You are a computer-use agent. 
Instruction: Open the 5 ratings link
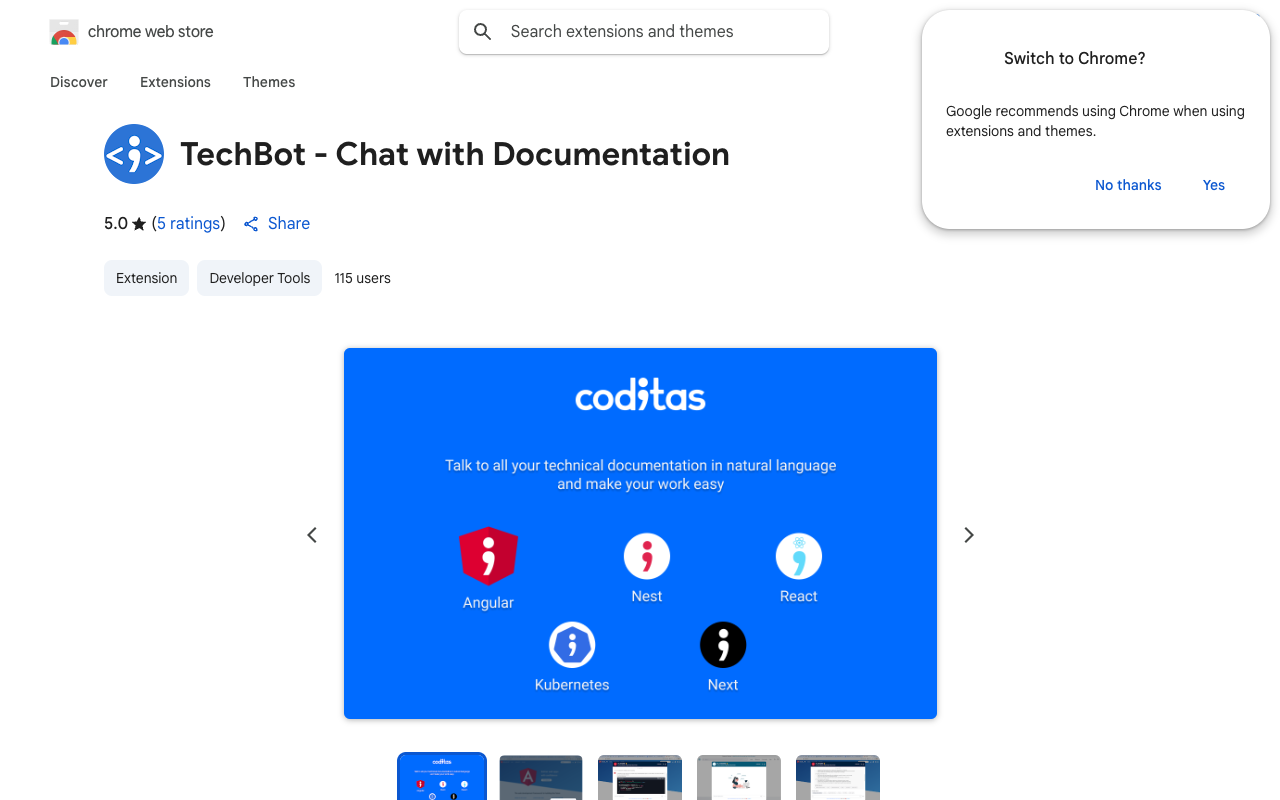tap(189, 224)
